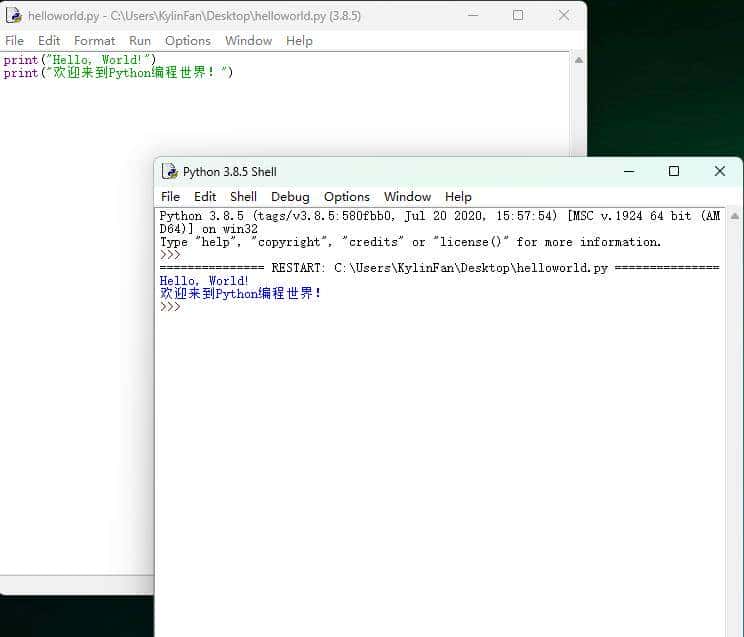
Task: Close the helloworld.py editor window
Action: (564, 16)
